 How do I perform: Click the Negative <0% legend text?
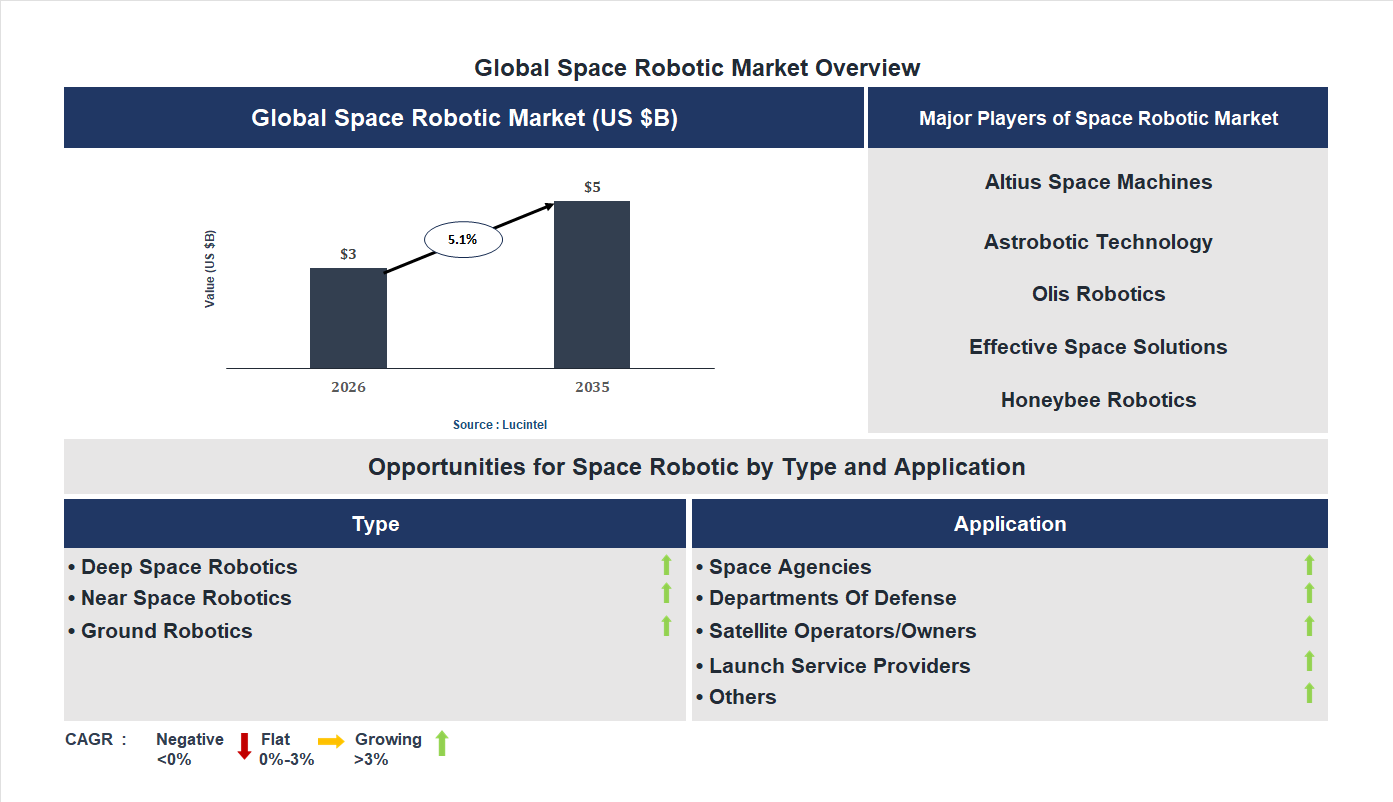[x=189, y=749]
